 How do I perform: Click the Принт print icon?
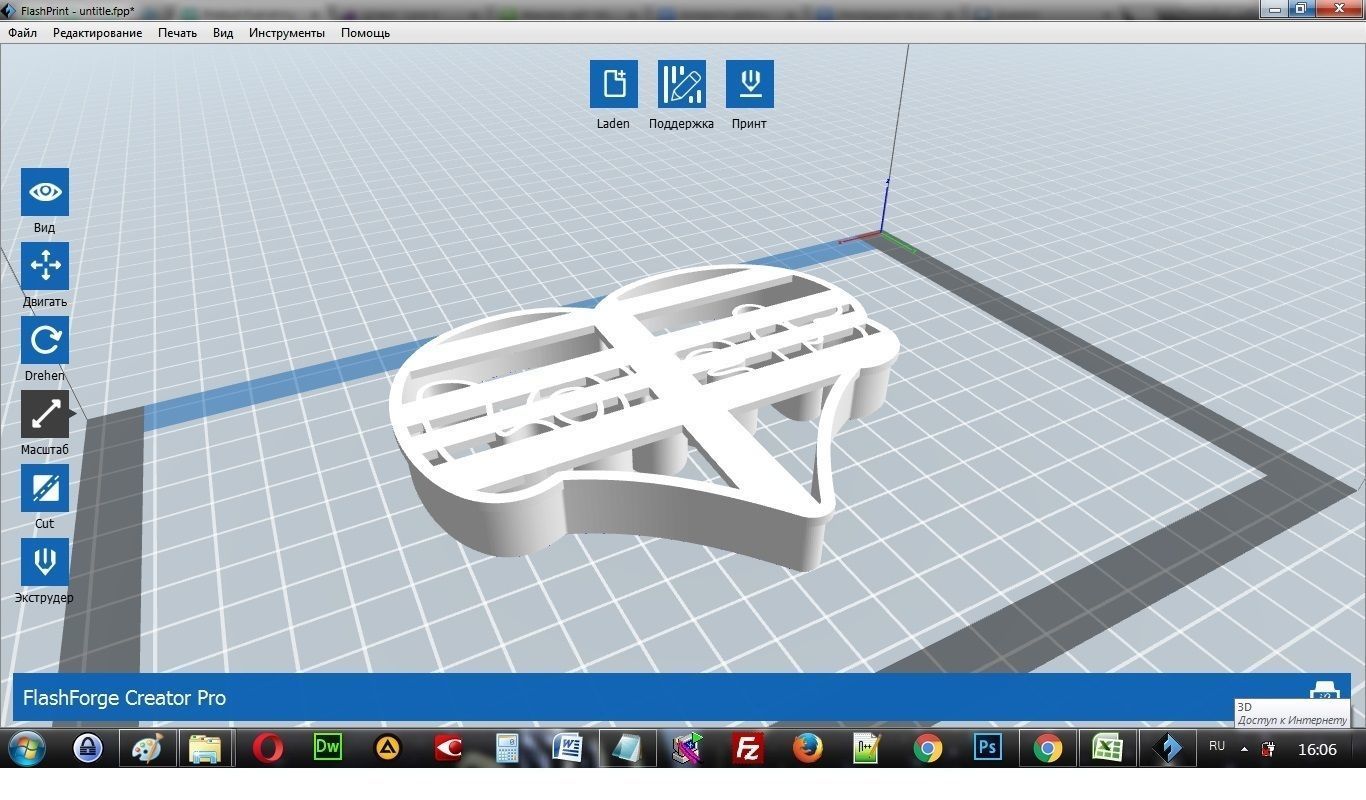pyautogui.click(x=749, y=84)
